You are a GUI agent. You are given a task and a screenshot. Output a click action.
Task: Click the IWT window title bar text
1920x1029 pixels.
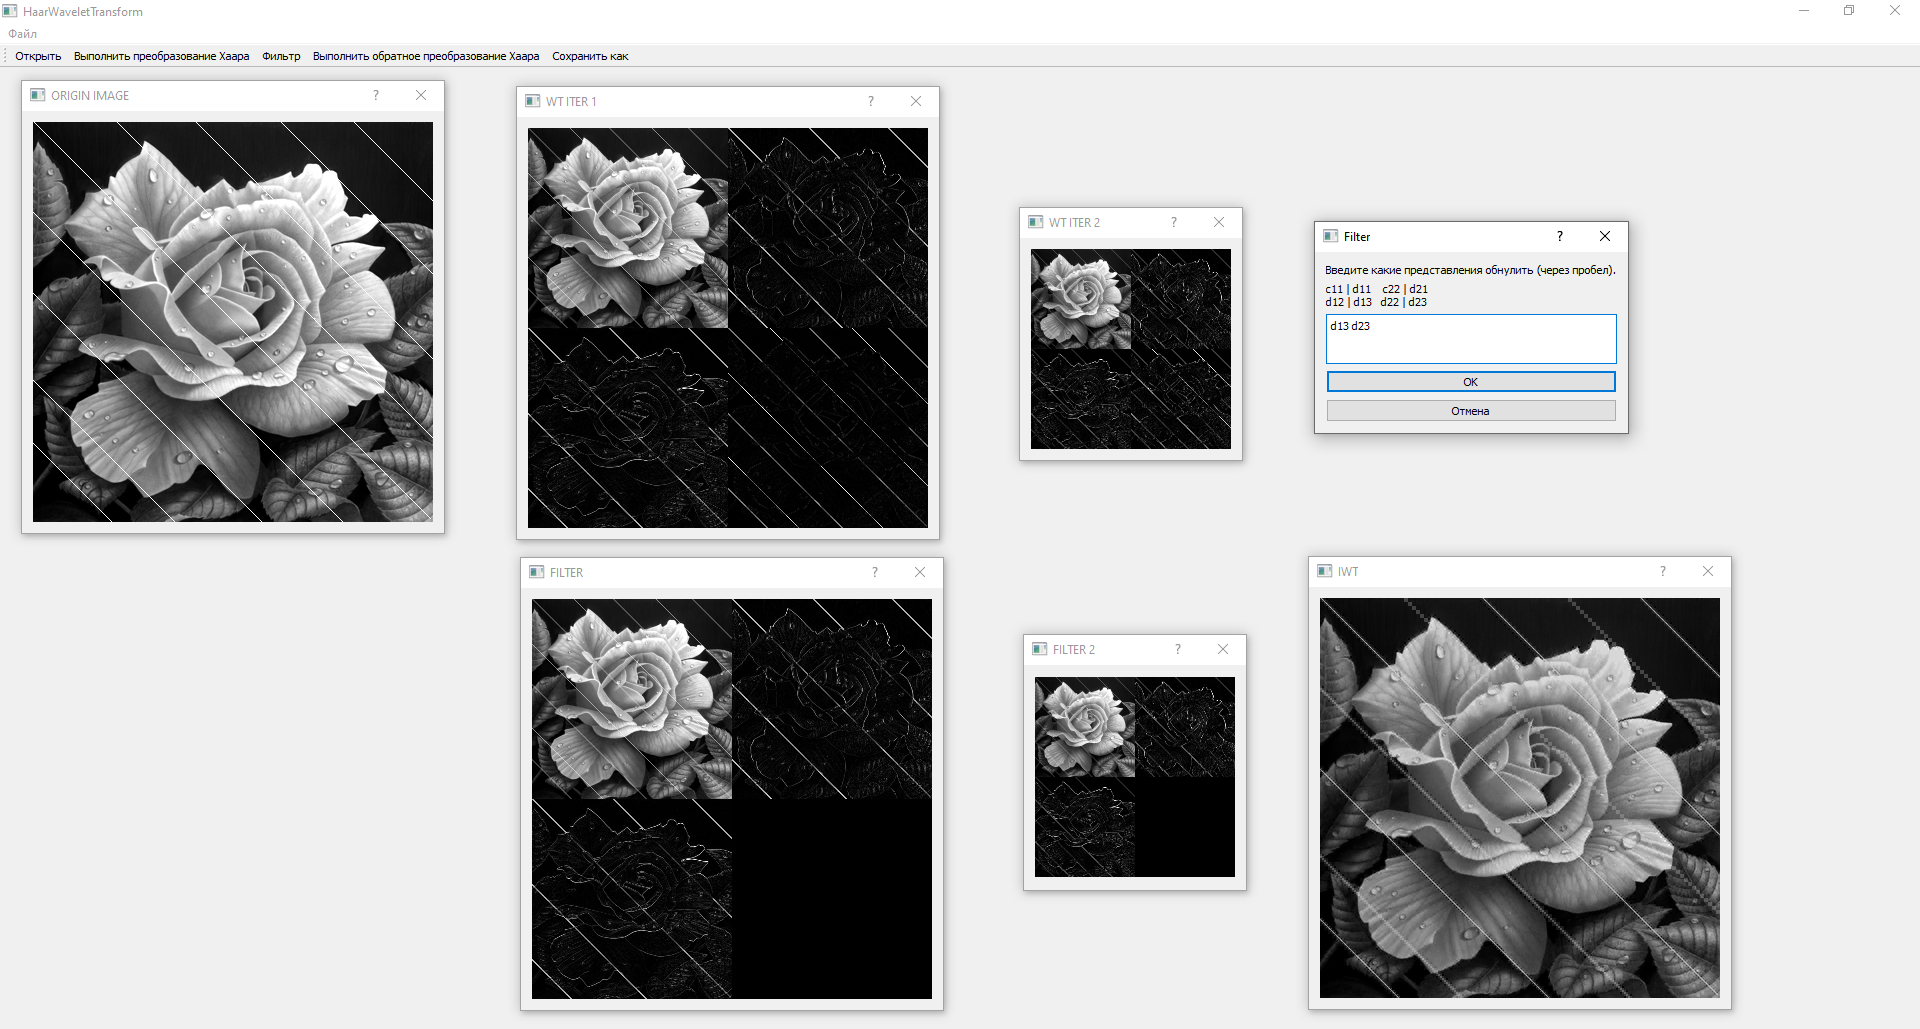(1348, 572)
